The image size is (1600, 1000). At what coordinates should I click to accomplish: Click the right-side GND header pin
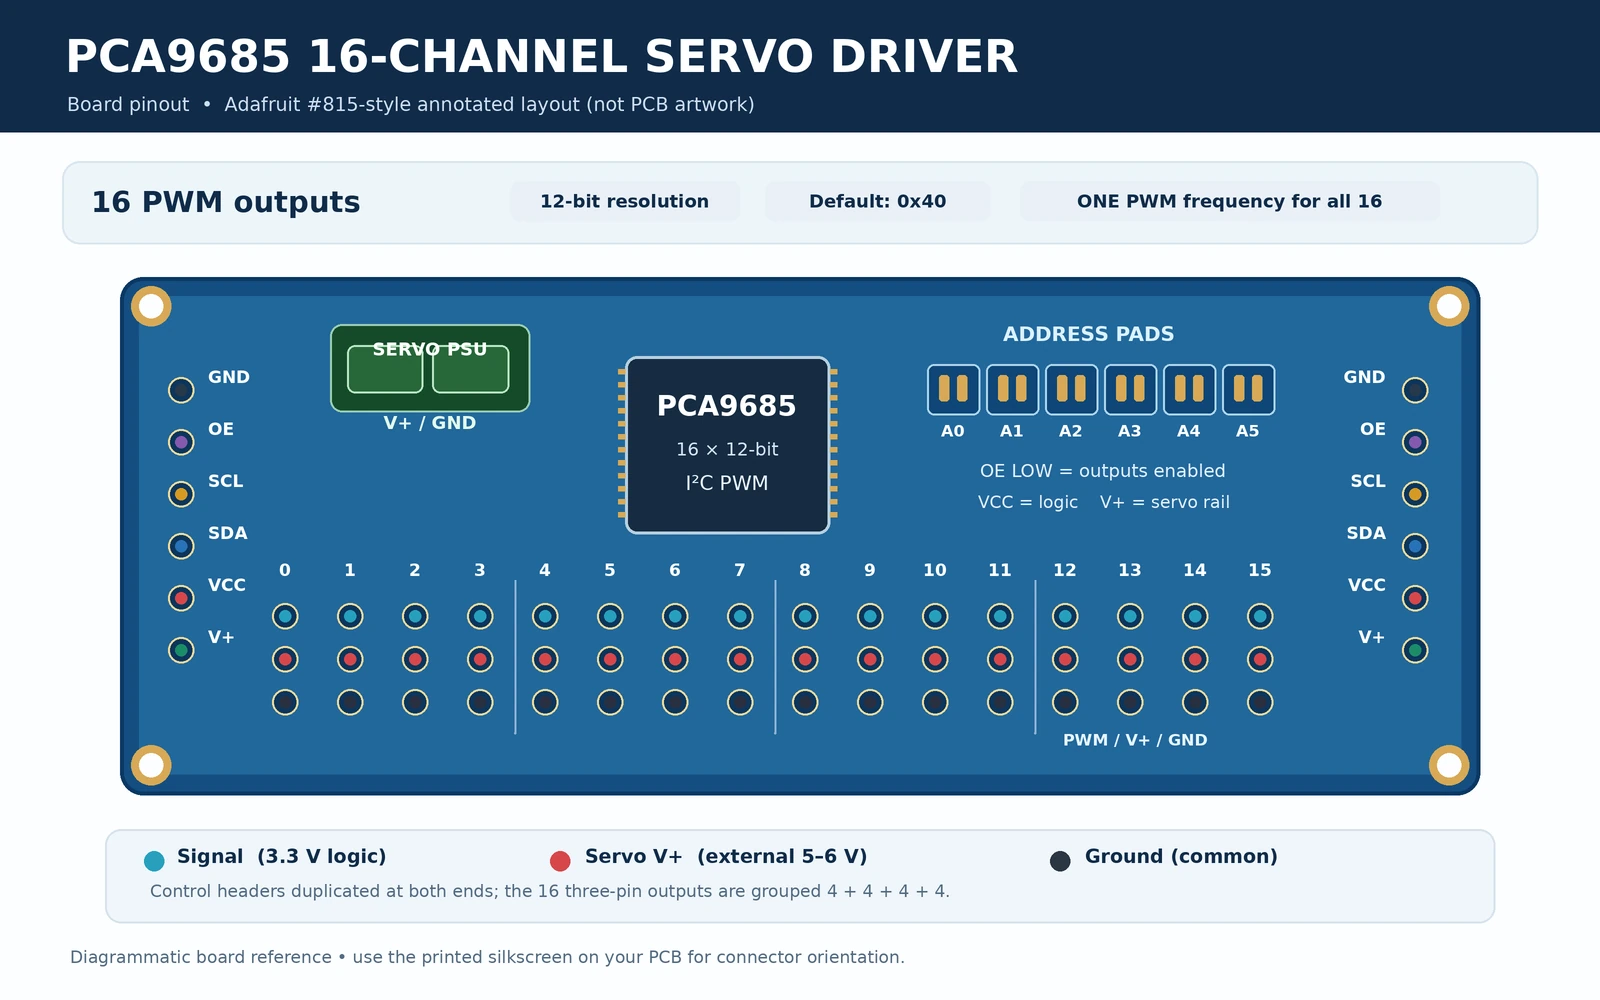[x=1415, y=390]
